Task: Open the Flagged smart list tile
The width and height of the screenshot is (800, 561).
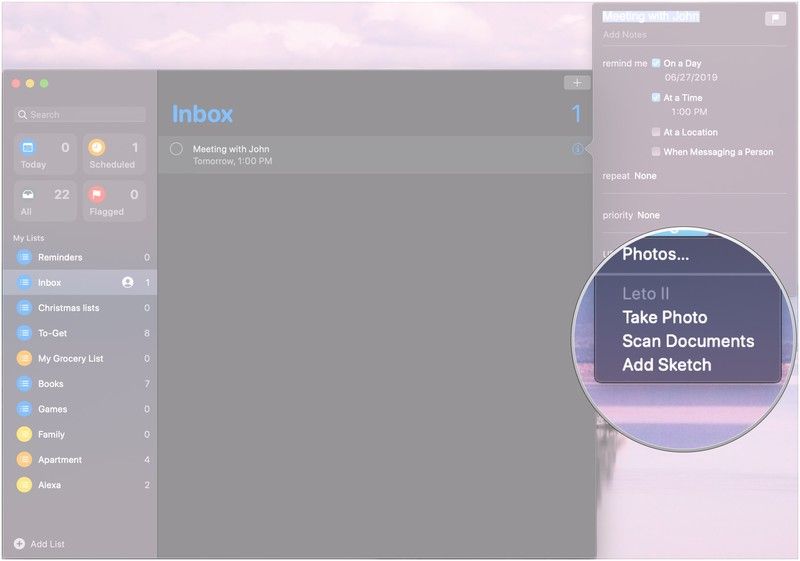Action: pos(114,201)
